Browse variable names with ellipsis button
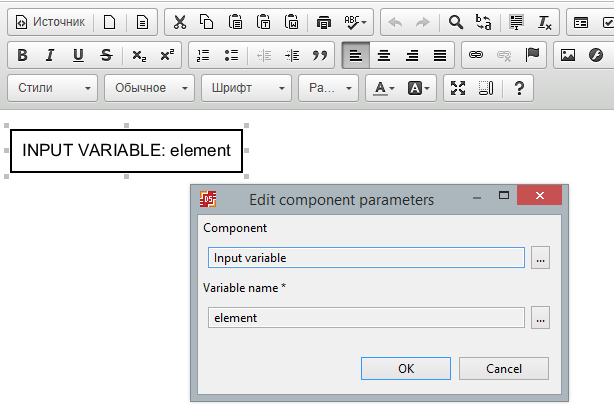Image resolution: width=614 pixels, height=420 pixels. click(540, 317)
